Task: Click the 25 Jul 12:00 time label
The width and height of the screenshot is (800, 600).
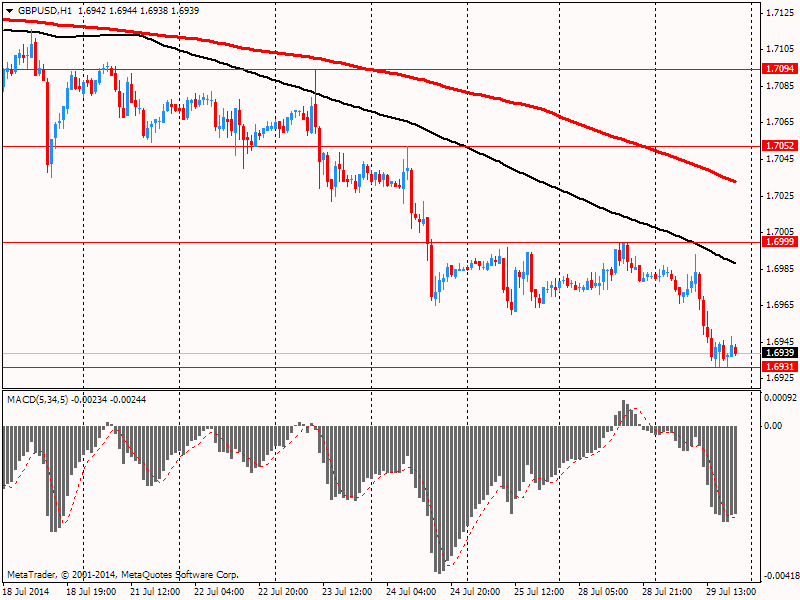Action: [539, 592]
